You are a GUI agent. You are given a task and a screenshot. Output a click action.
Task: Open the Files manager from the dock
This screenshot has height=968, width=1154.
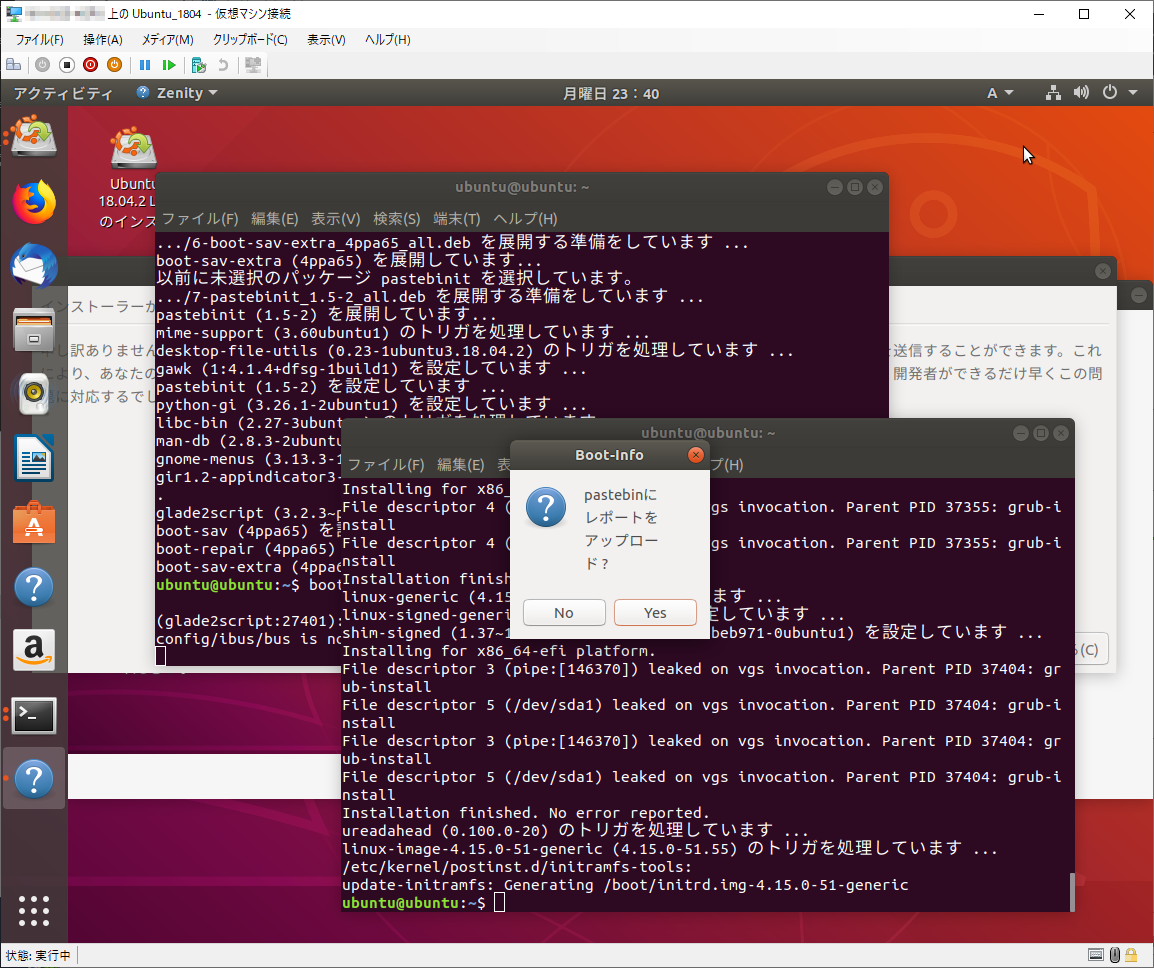coord(34,330)
